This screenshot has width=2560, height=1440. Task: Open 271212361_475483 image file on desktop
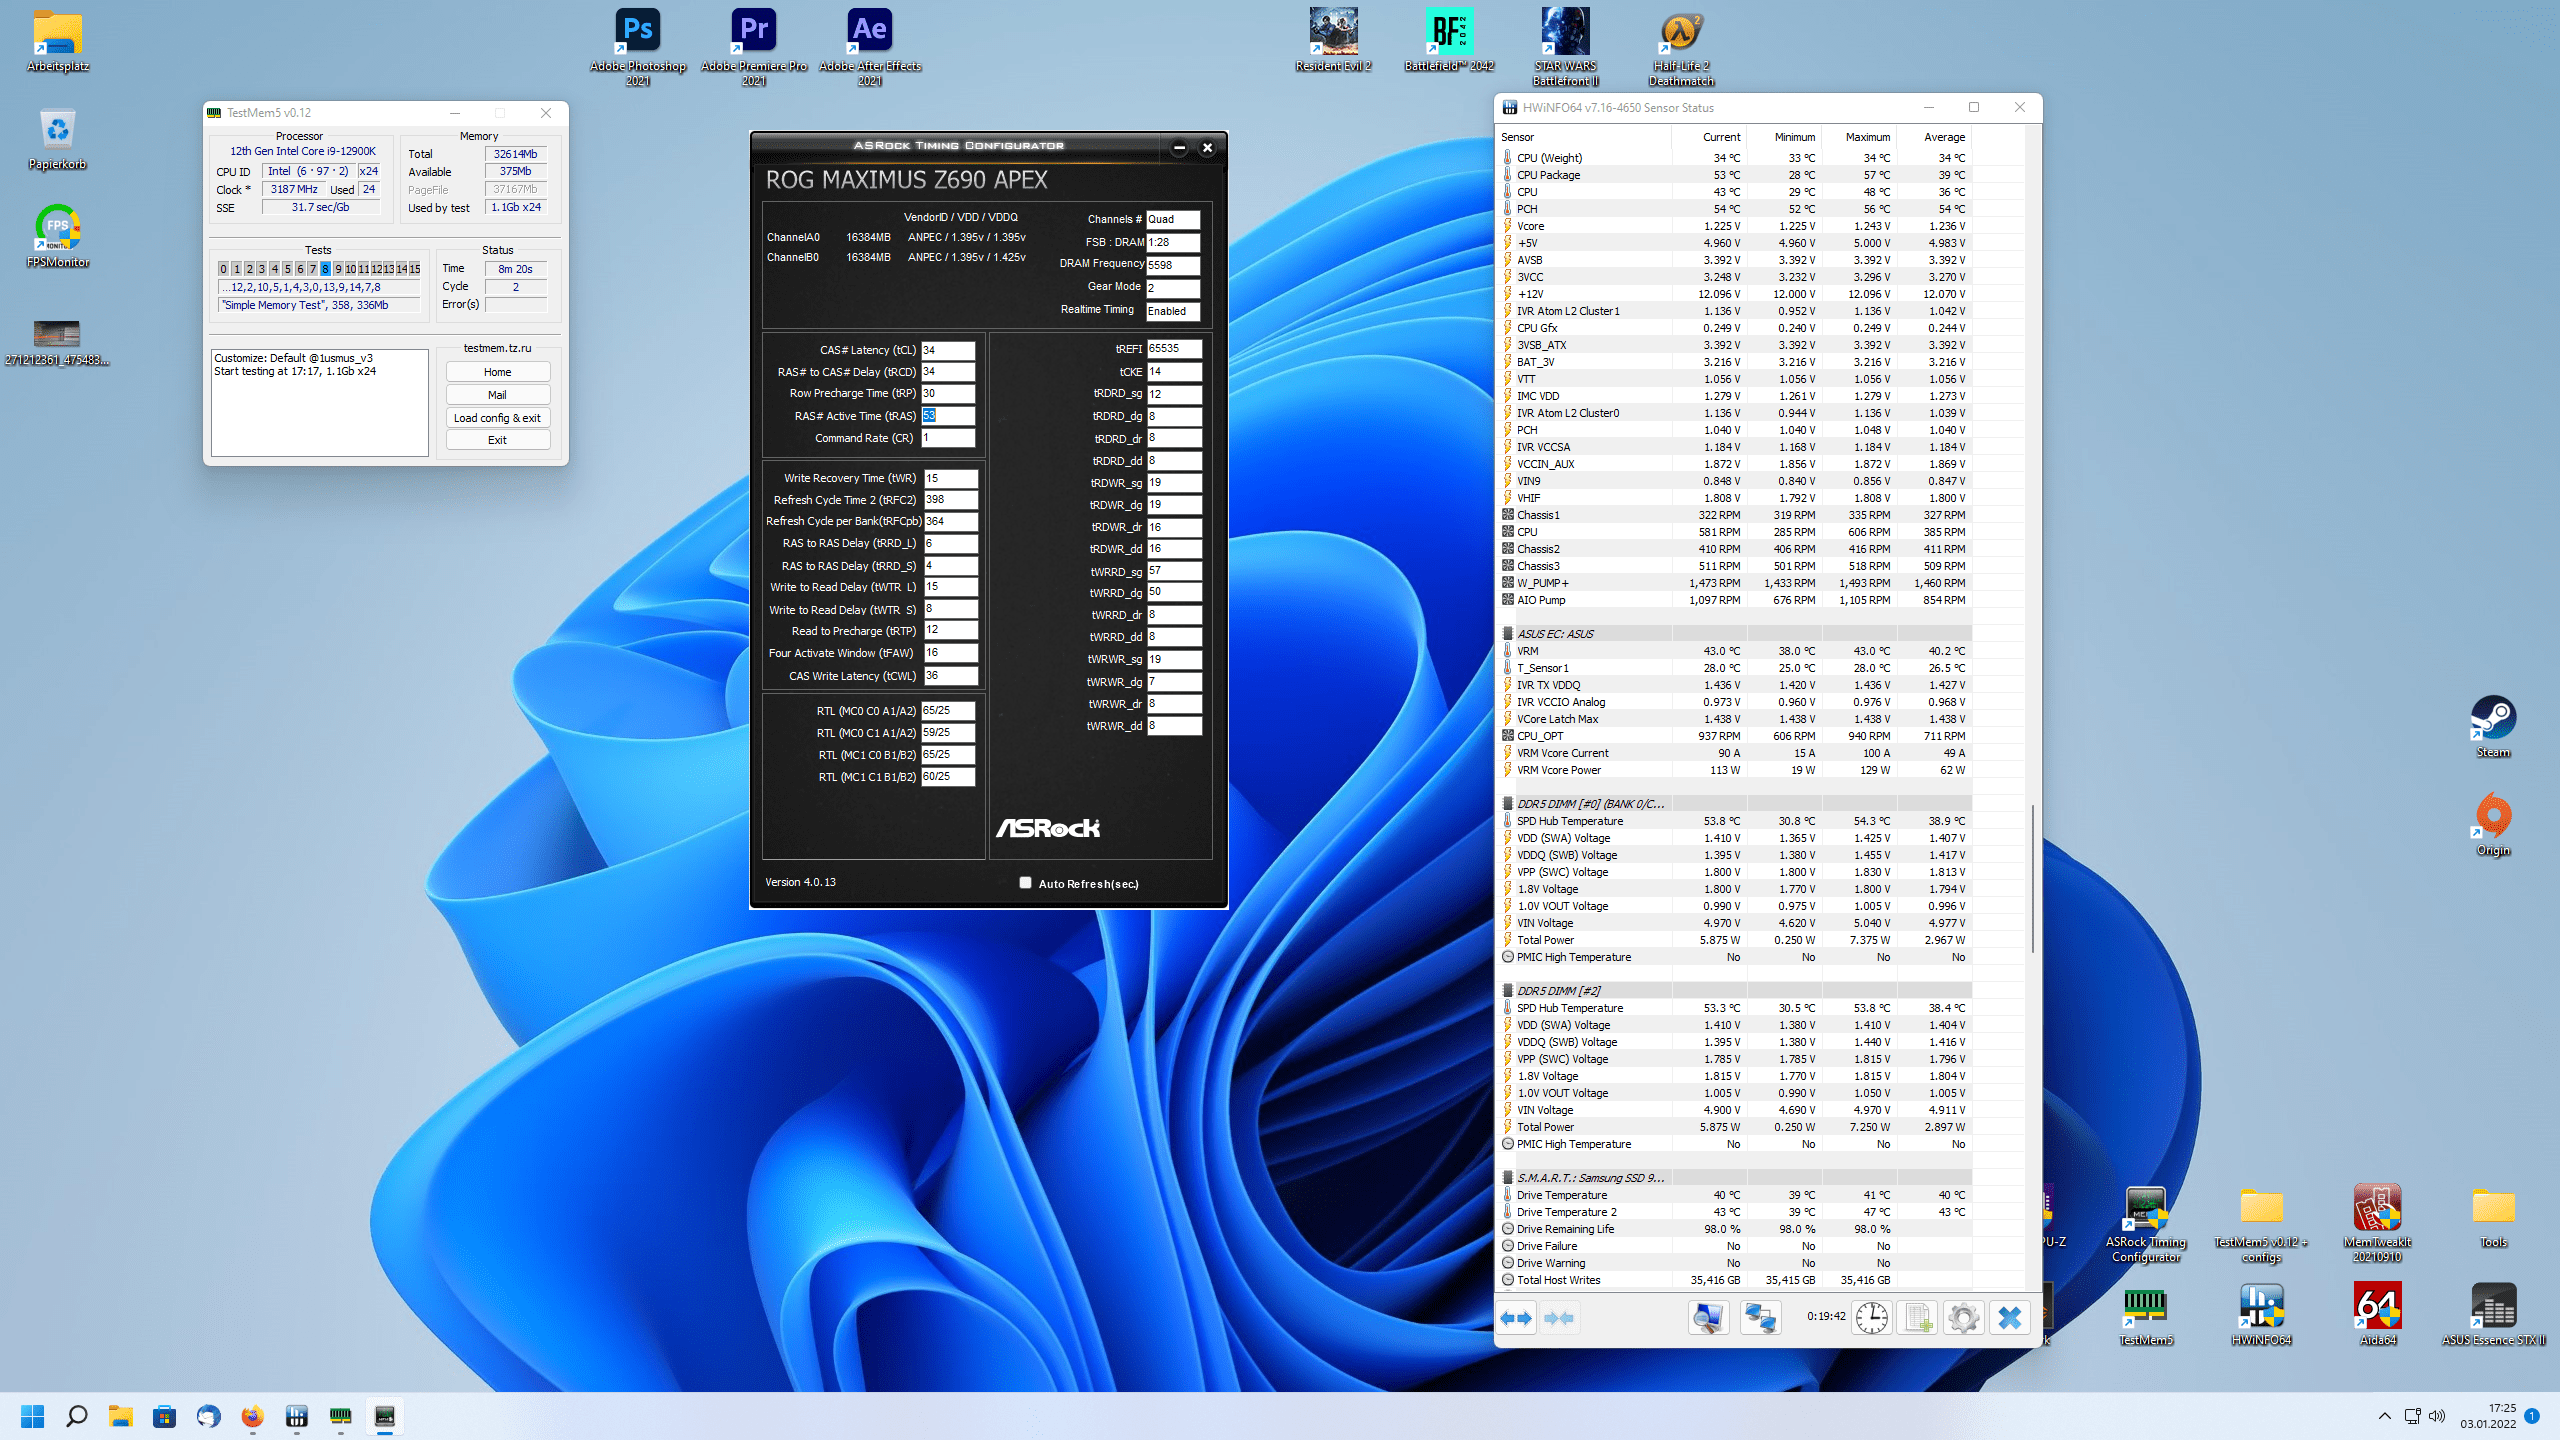tap(57, 342)
